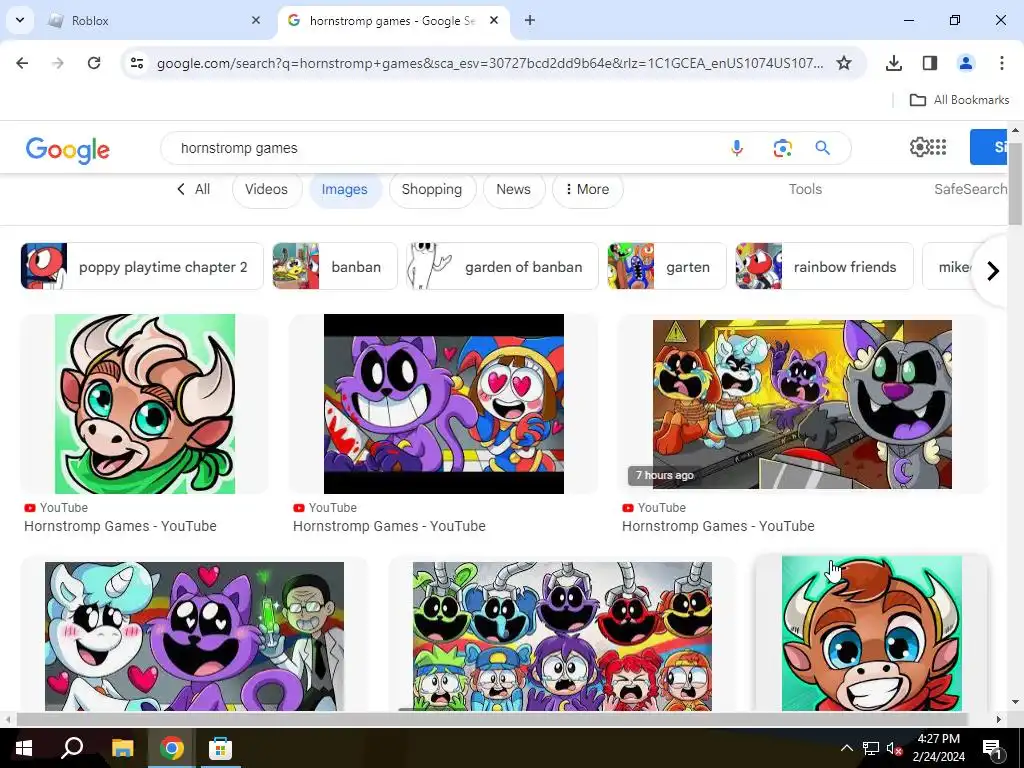This screenshot has height=768, width=1024.
Task: Close the hornstromp games tab
Action: (494, 21)
